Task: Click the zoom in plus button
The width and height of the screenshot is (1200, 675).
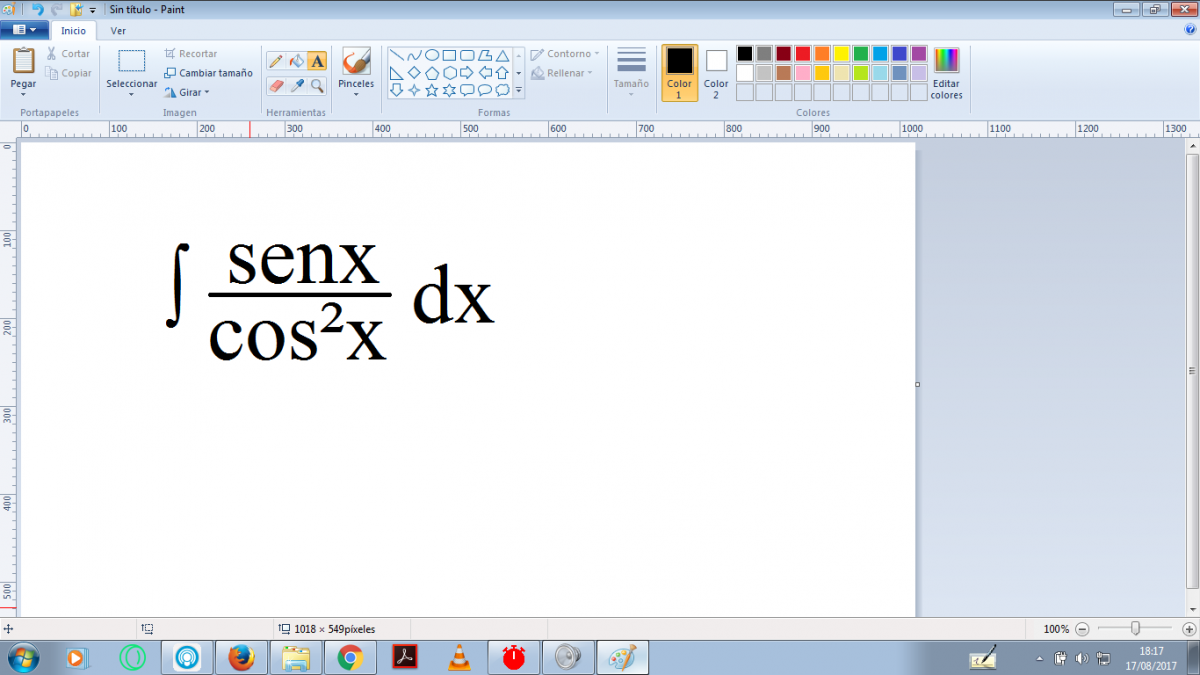Action: [x=1188, y=629]
